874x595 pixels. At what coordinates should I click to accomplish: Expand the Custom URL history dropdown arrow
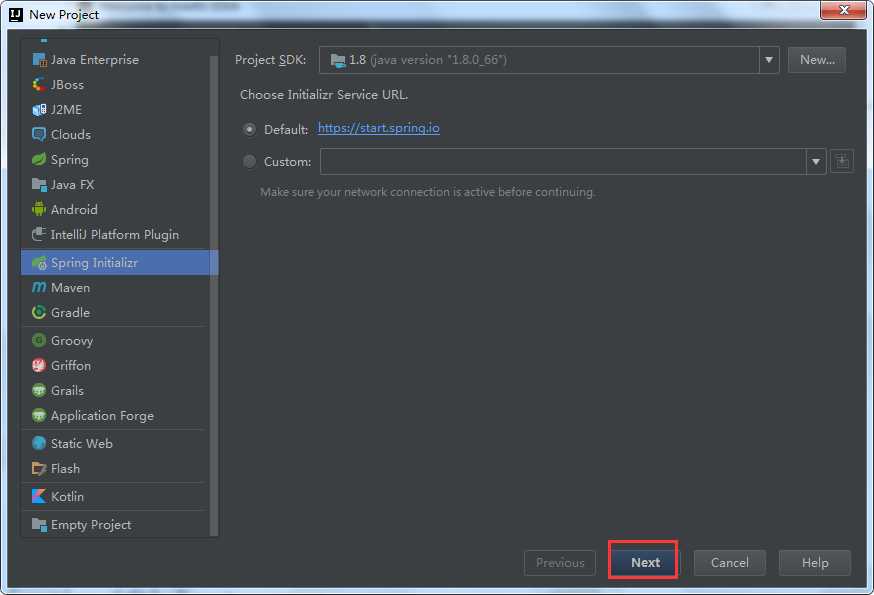click(x=816, y=162)
